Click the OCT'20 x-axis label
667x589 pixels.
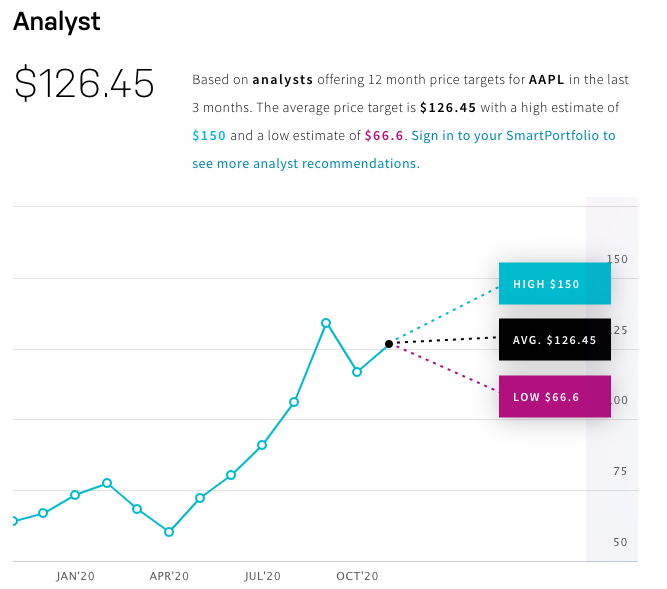[x=357, y=576]
